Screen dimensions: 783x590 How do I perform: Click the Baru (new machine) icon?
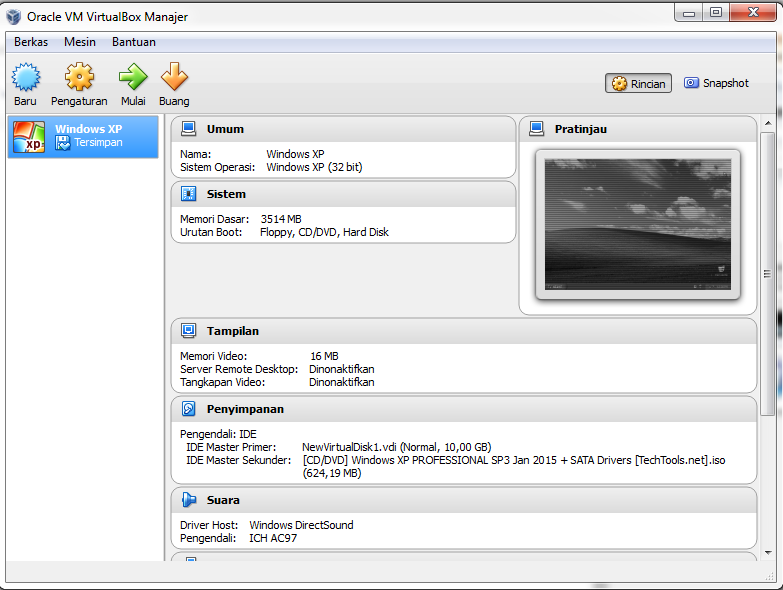pos(26,77)
